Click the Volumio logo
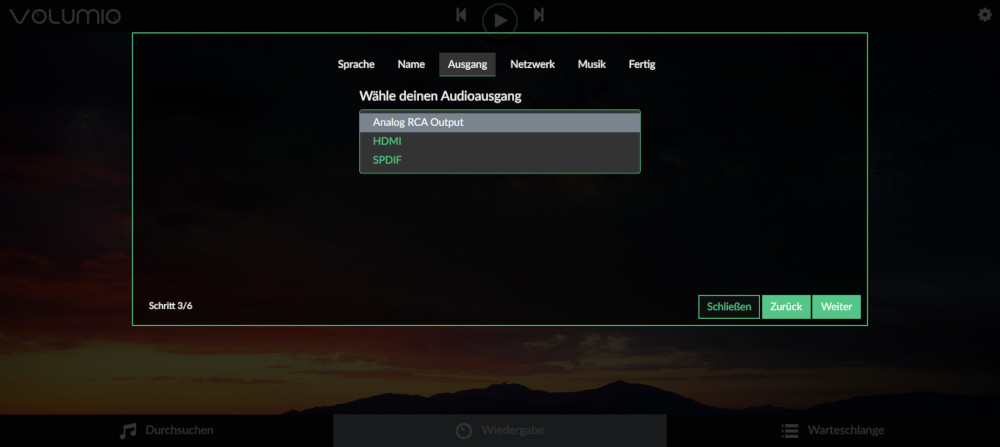 point(65,17)
